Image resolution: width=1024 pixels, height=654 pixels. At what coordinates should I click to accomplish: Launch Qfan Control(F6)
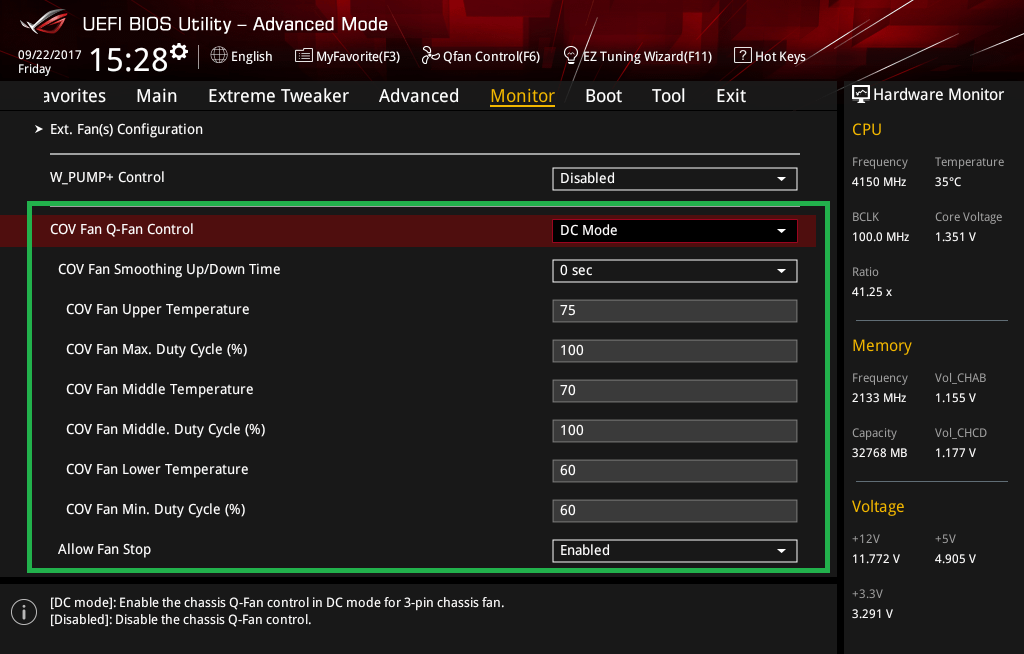click(x=491, y=56)
